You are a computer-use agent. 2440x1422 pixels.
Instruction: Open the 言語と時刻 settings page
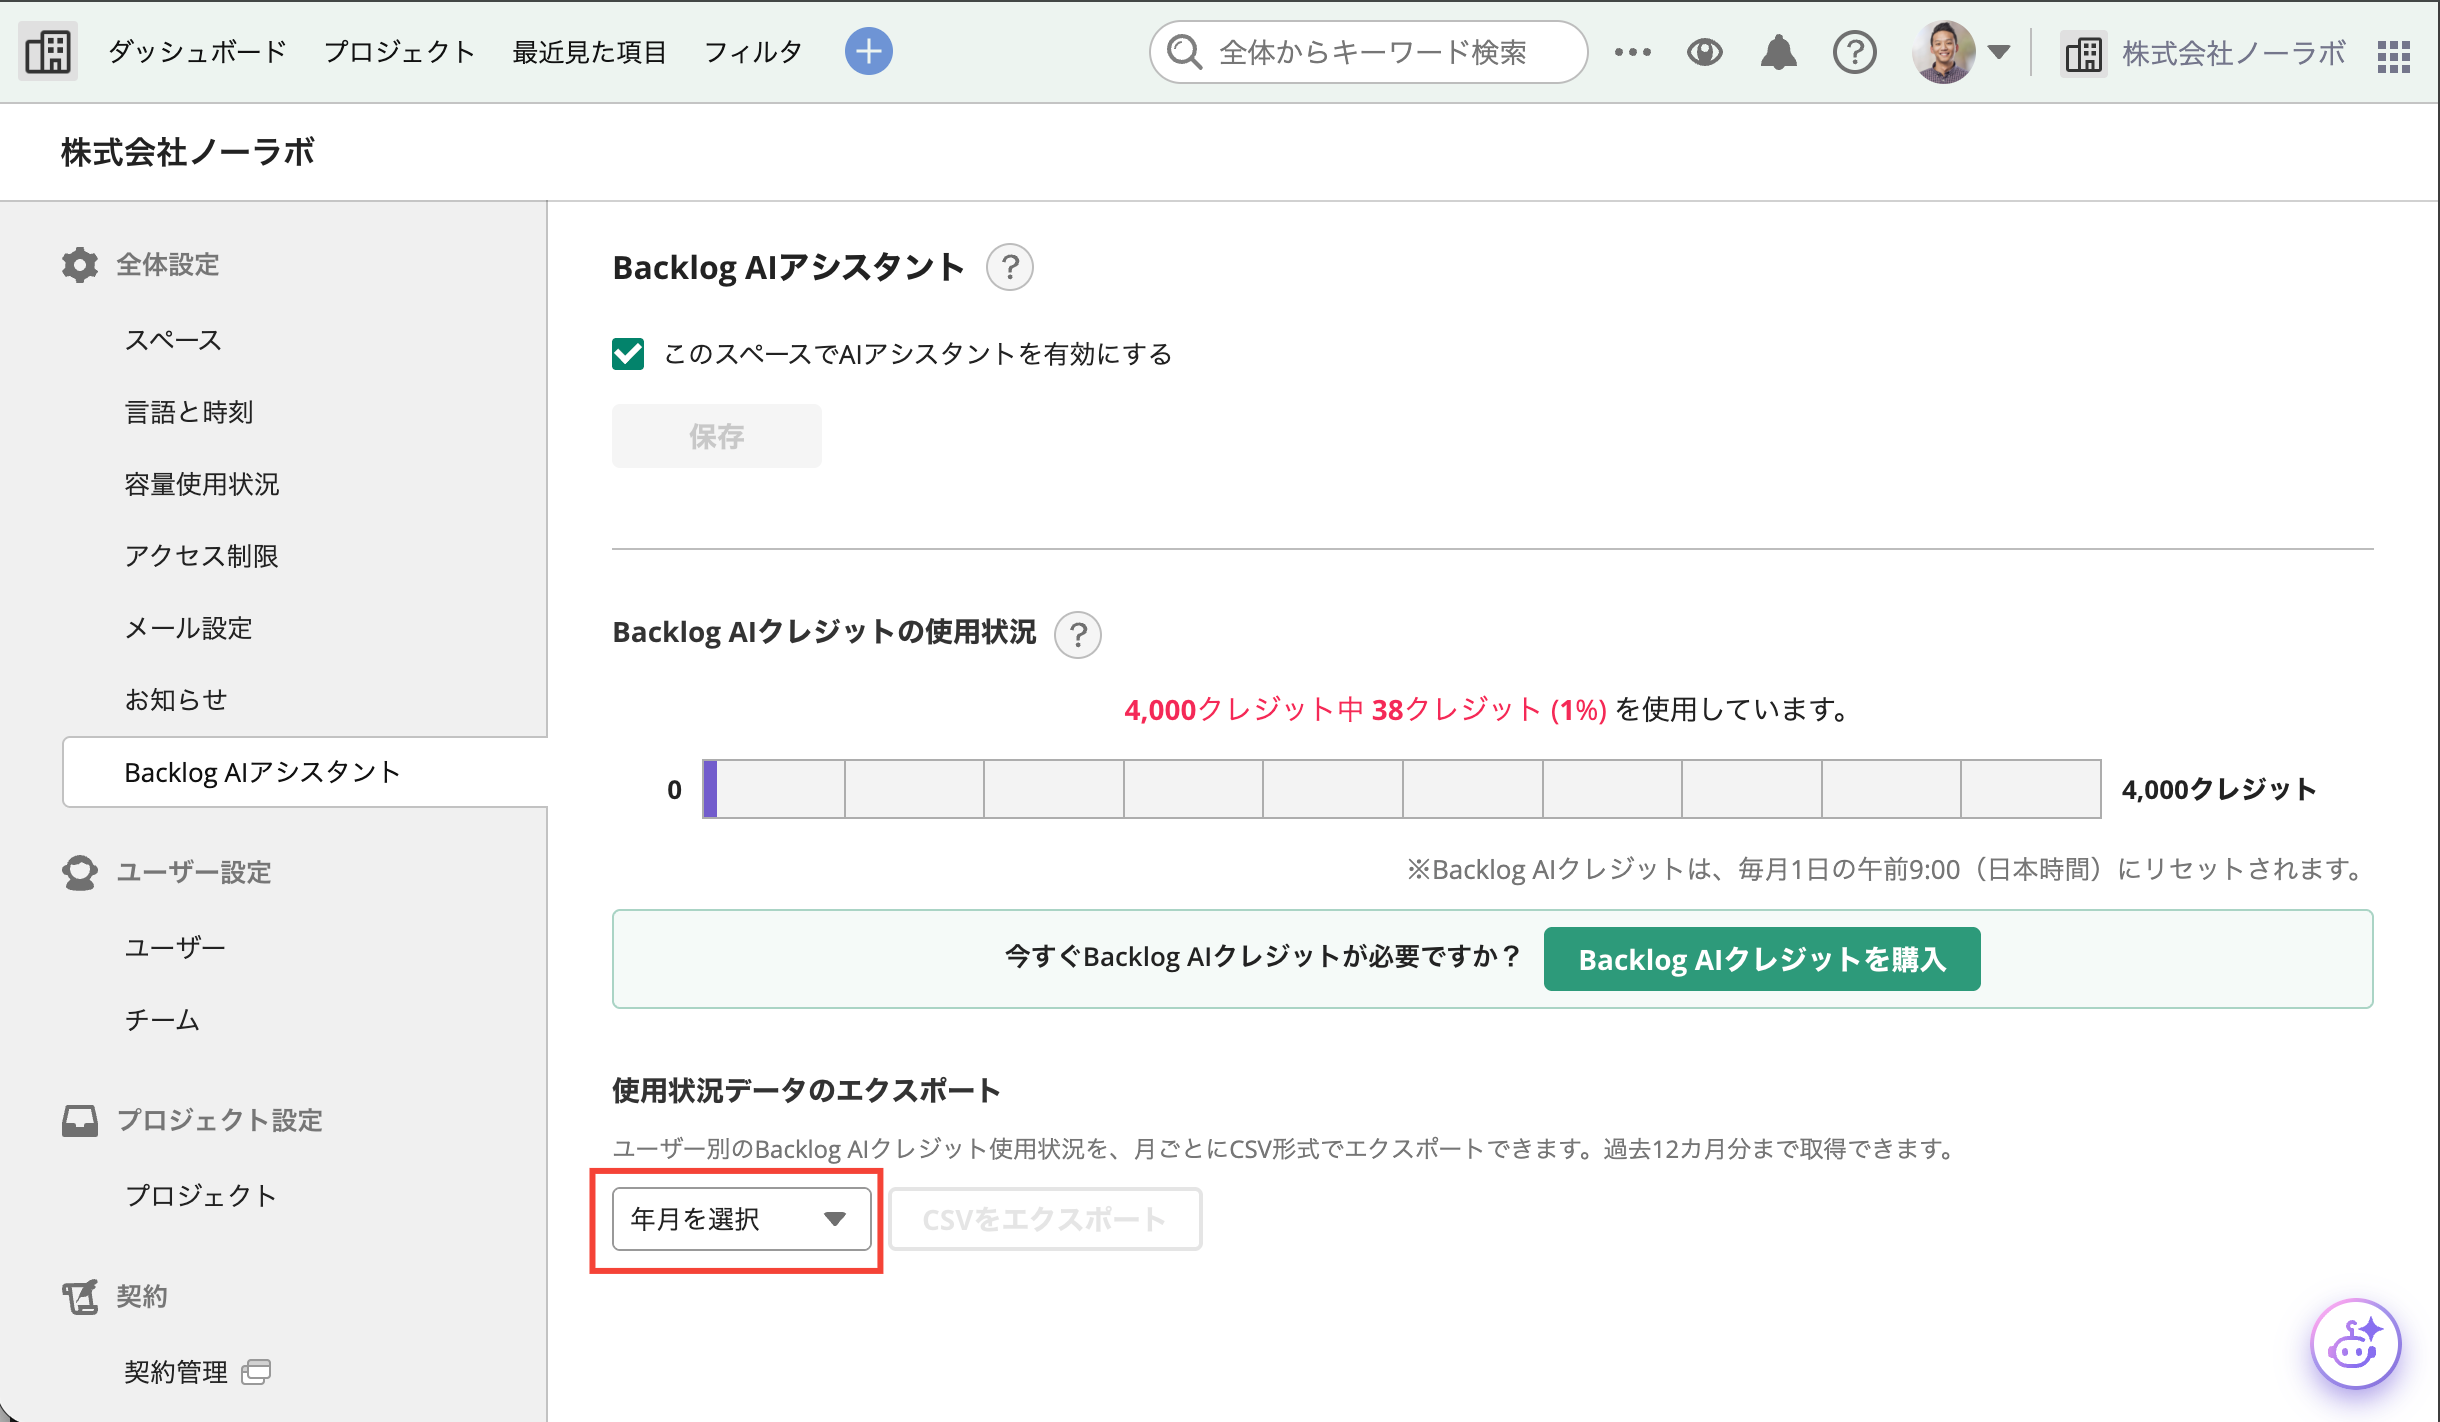(x=189, y=412)
